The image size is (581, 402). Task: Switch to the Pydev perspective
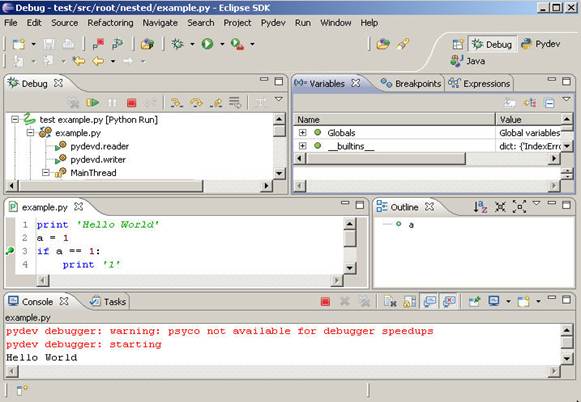541,44
